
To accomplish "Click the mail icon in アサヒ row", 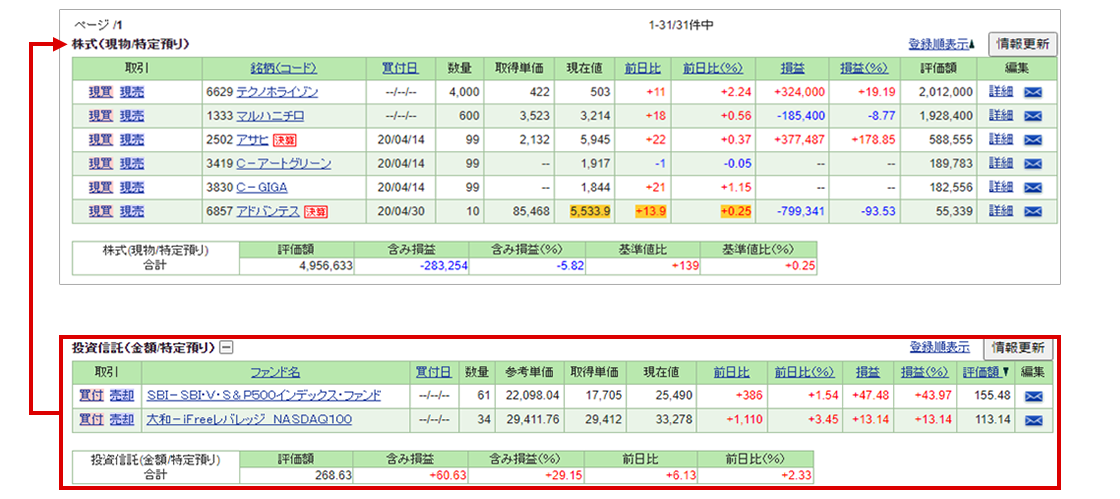I will 1034,140.
